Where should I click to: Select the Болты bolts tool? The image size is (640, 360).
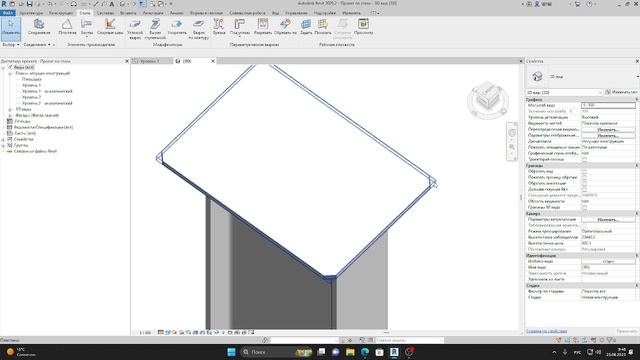pos(87,27)
